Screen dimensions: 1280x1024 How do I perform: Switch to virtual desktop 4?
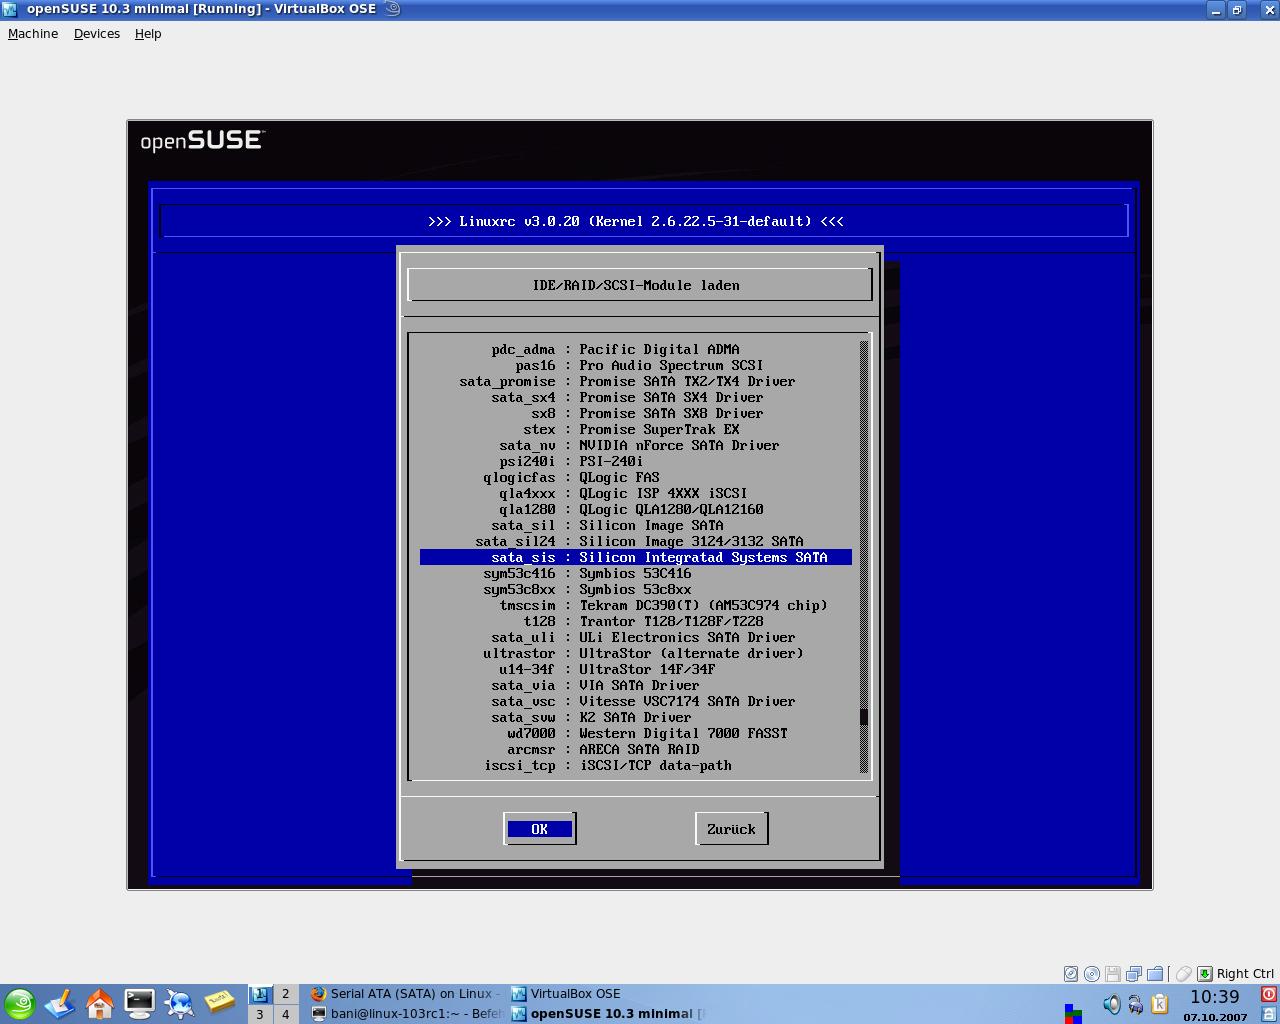click(285, 1014)
